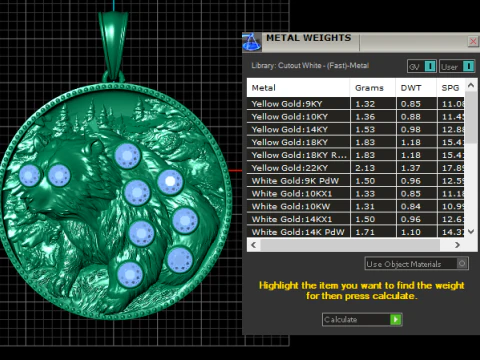Click the DWT column header
480x360 pixels.
pyautogui.click(x=416, y=88)
